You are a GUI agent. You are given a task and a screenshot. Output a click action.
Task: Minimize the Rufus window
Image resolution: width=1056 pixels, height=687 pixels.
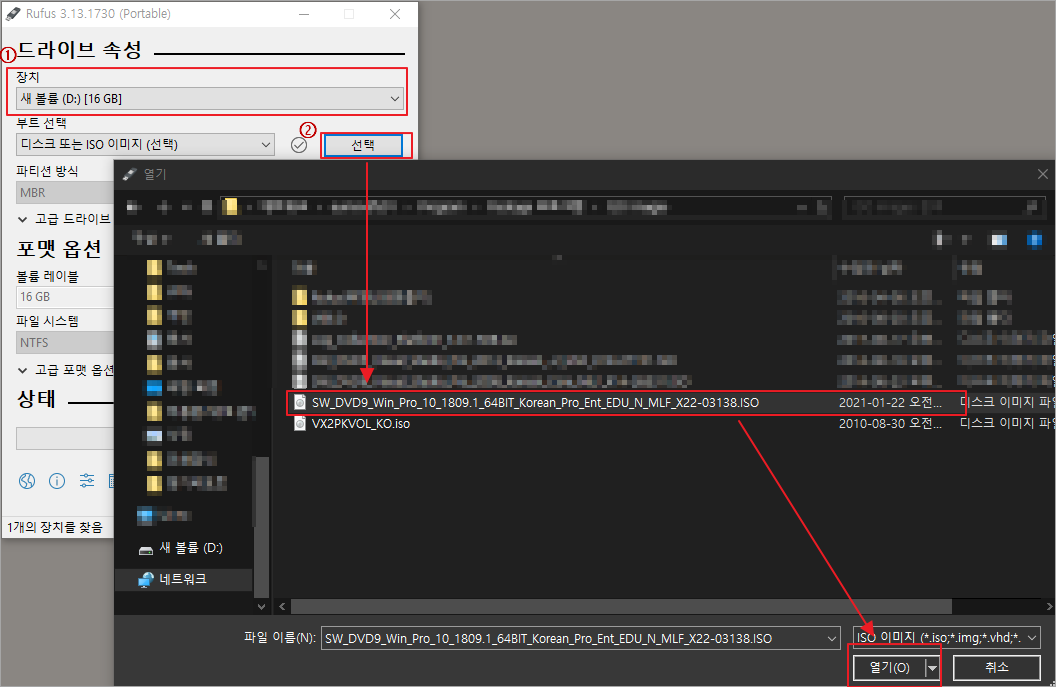tap(304, 14)
